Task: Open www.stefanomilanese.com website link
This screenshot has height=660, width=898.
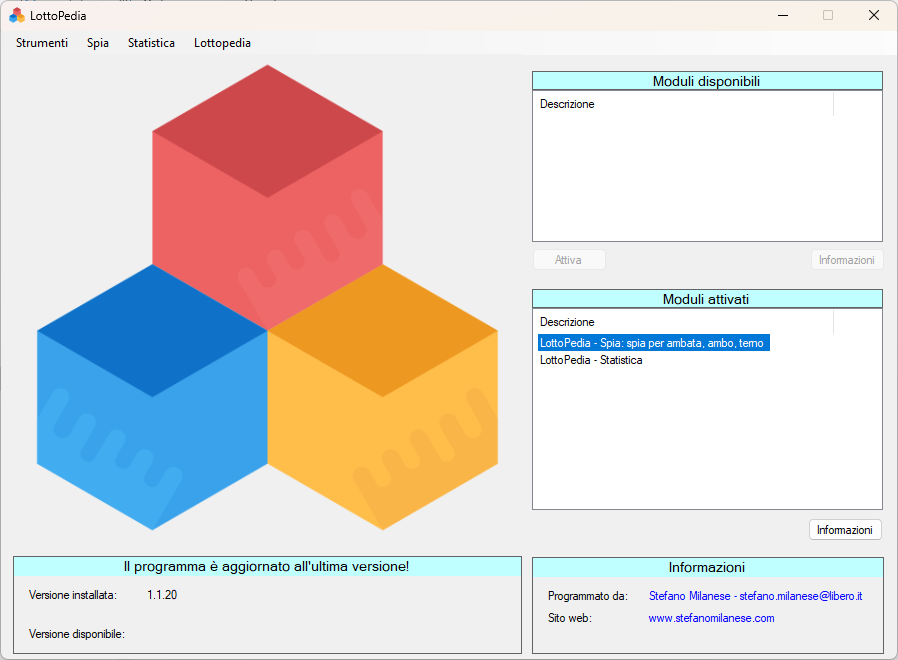Action: click(711, 618)
